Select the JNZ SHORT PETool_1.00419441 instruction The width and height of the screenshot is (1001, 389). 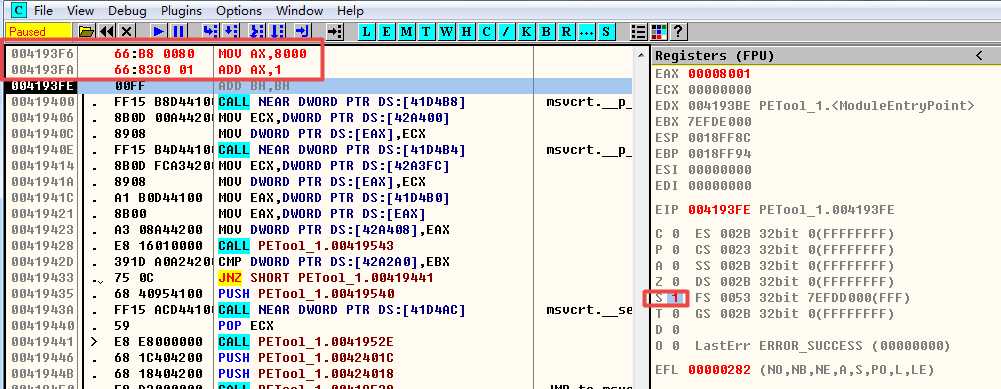326,278
